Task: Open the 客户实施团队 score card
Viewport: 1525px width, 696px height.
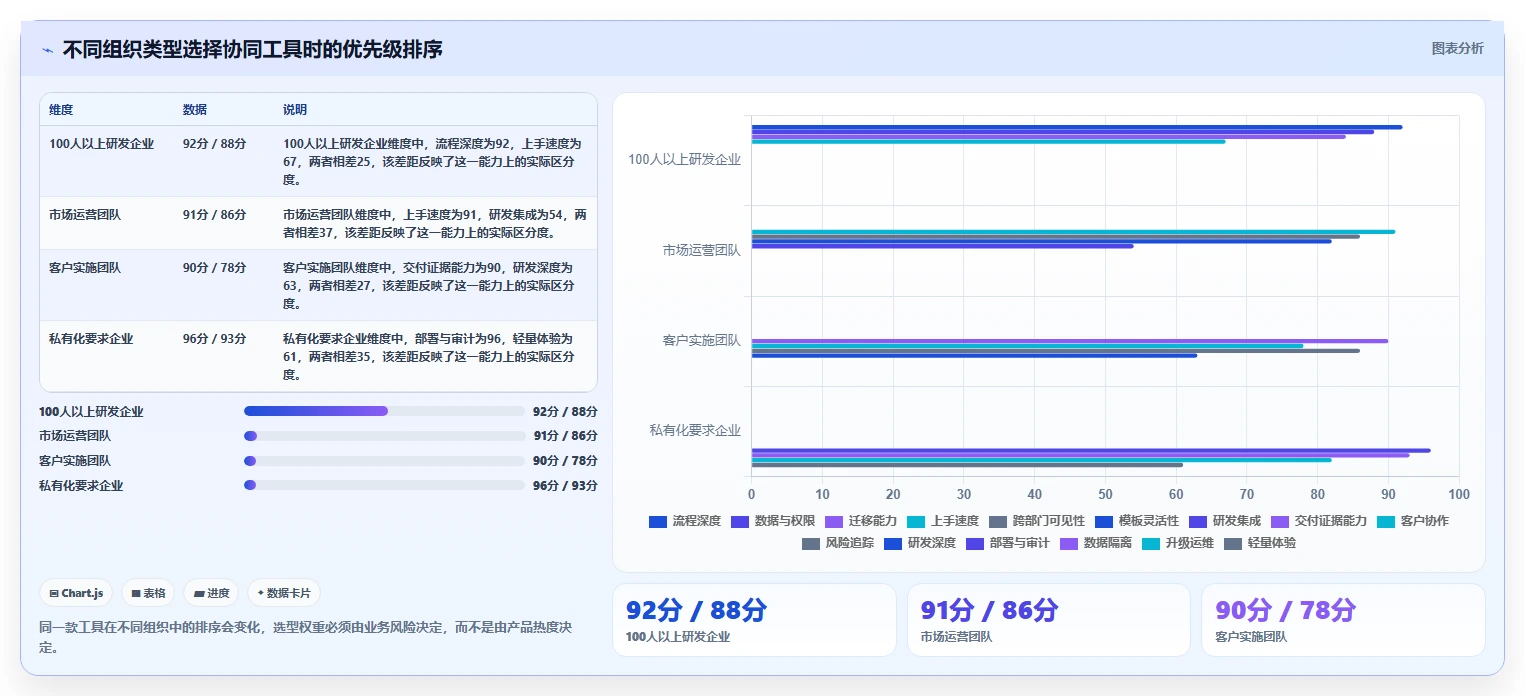Action: point(1343,620)
